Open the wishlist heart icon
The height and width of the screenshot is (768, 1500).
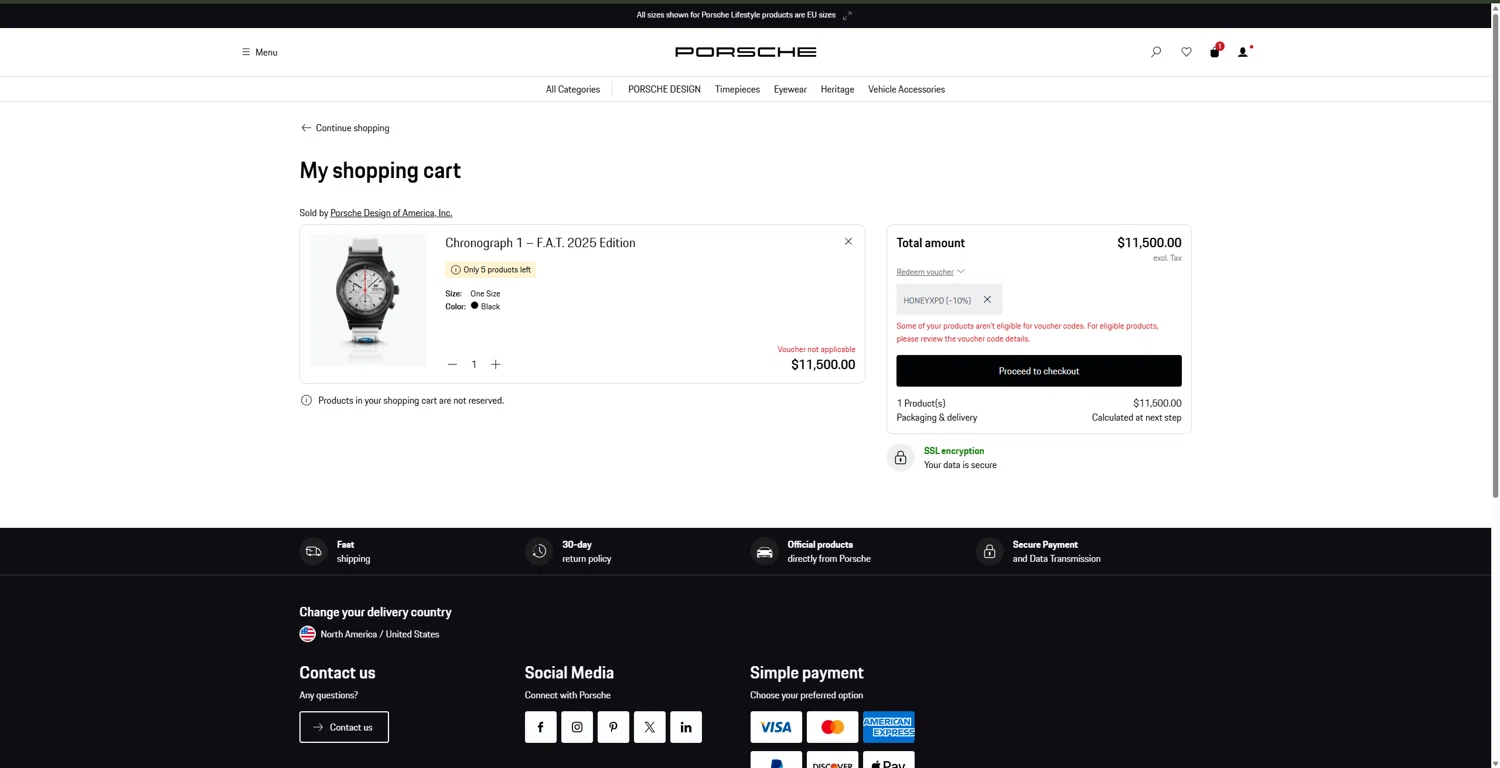tap(1186, 52)
